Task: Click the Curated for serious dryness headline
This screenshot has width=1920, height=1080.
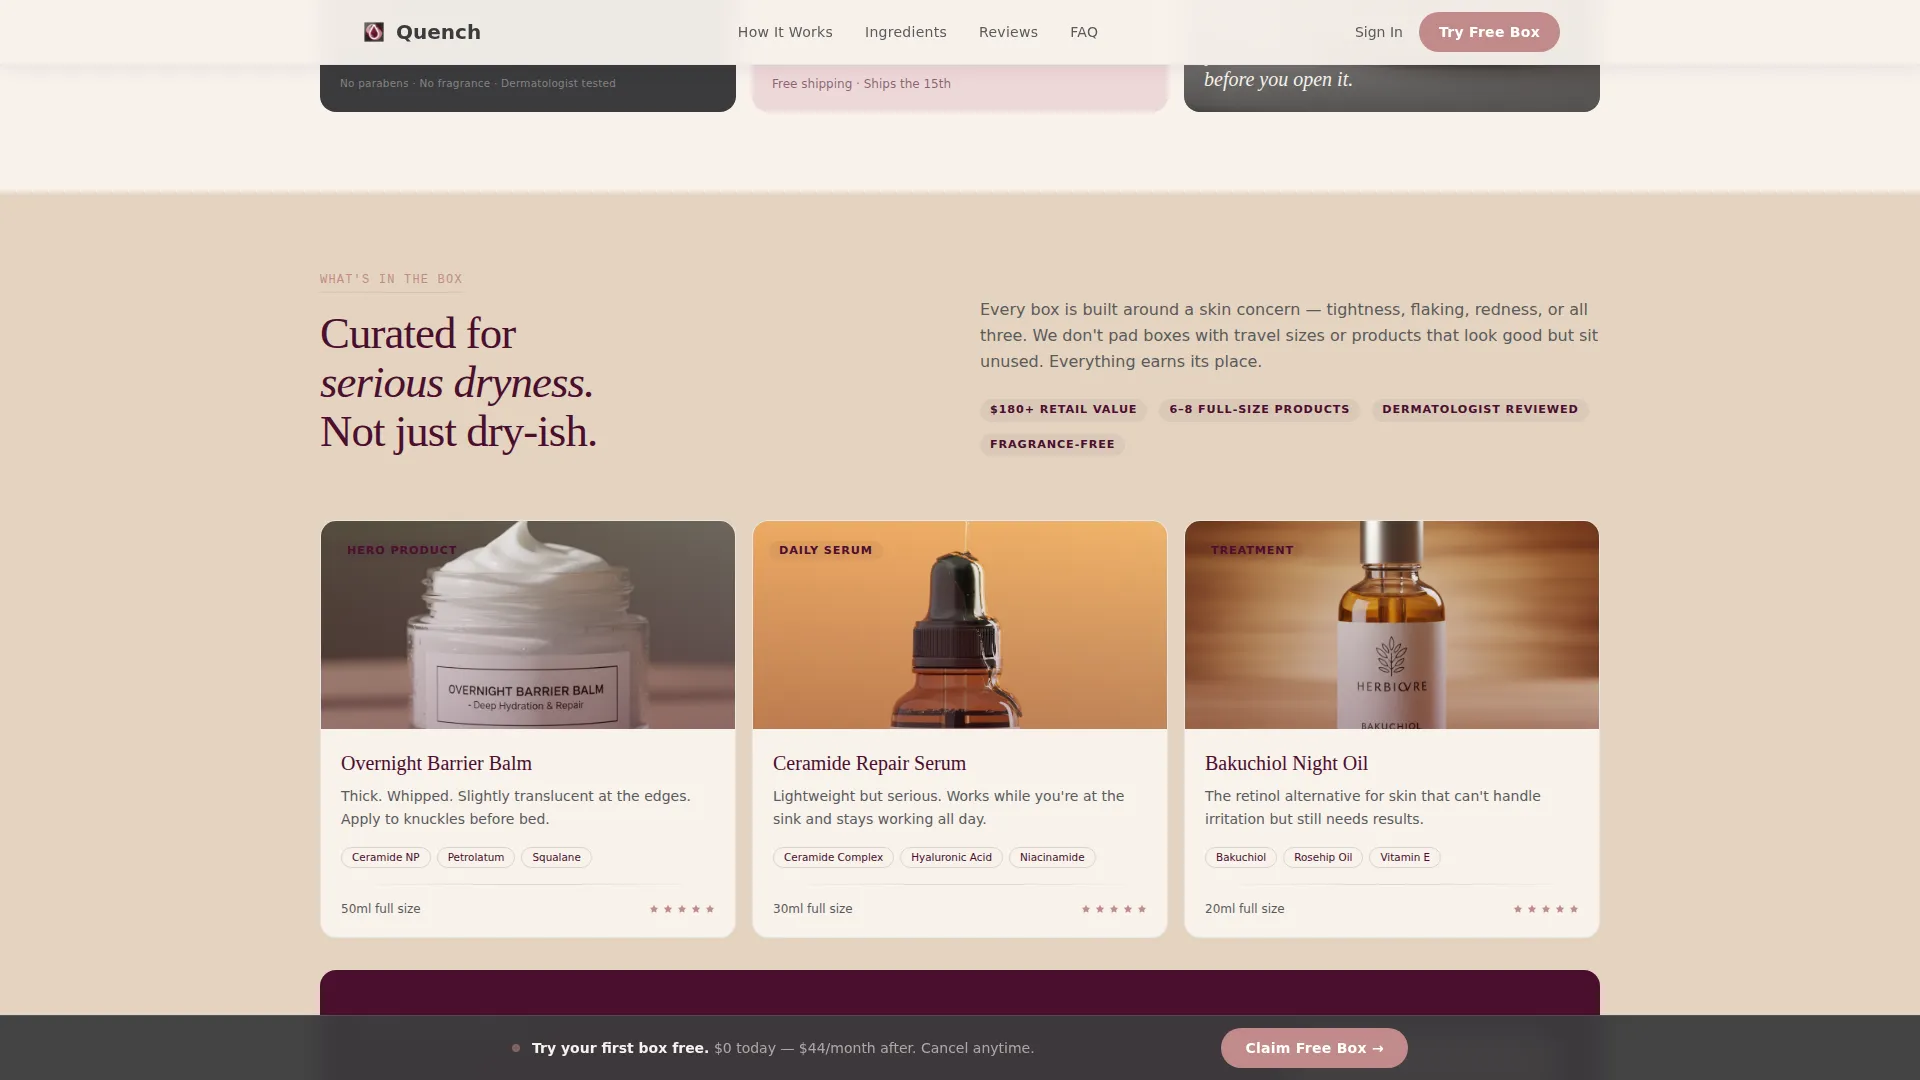Action: coord(458,383)
